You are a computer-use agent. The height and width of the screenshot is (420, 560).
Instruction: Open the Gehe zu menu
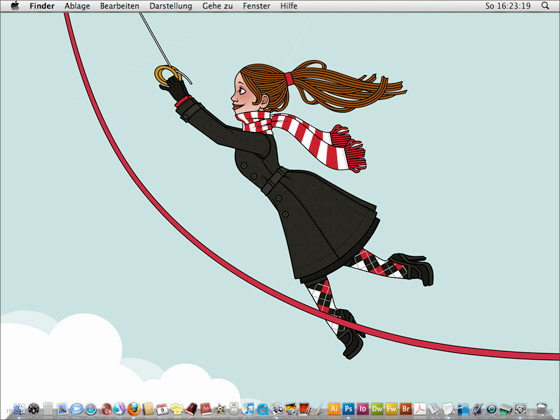217,6
